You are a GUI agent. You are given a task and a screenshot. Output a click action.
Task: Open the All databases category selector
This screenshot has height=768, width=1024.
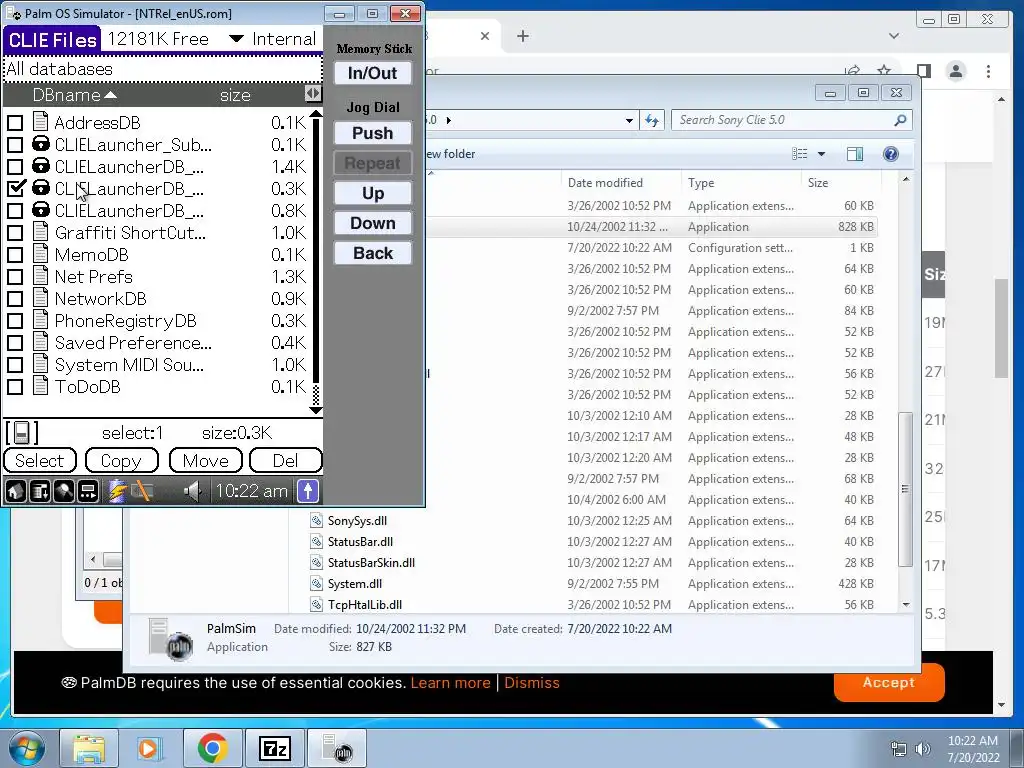pos(163,69)
